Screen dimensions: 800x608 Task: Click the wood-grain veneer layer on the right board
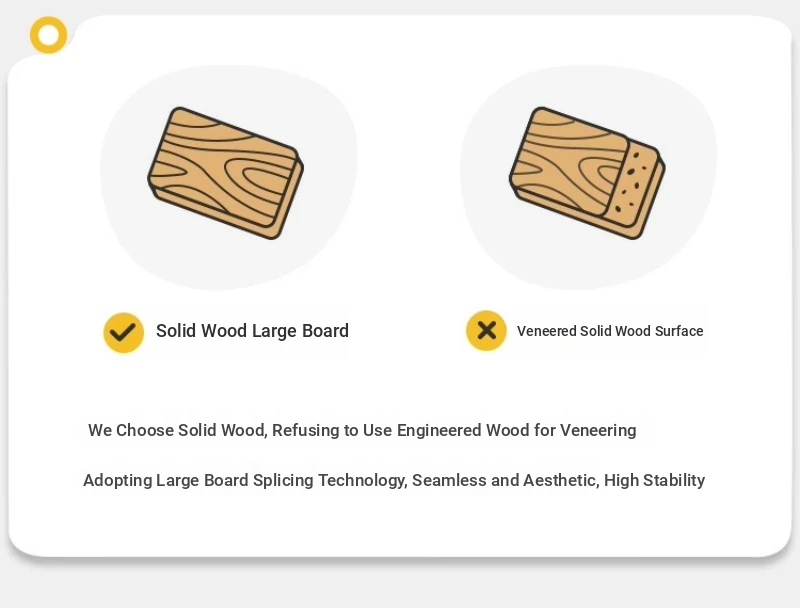click(x=566, y=163)
